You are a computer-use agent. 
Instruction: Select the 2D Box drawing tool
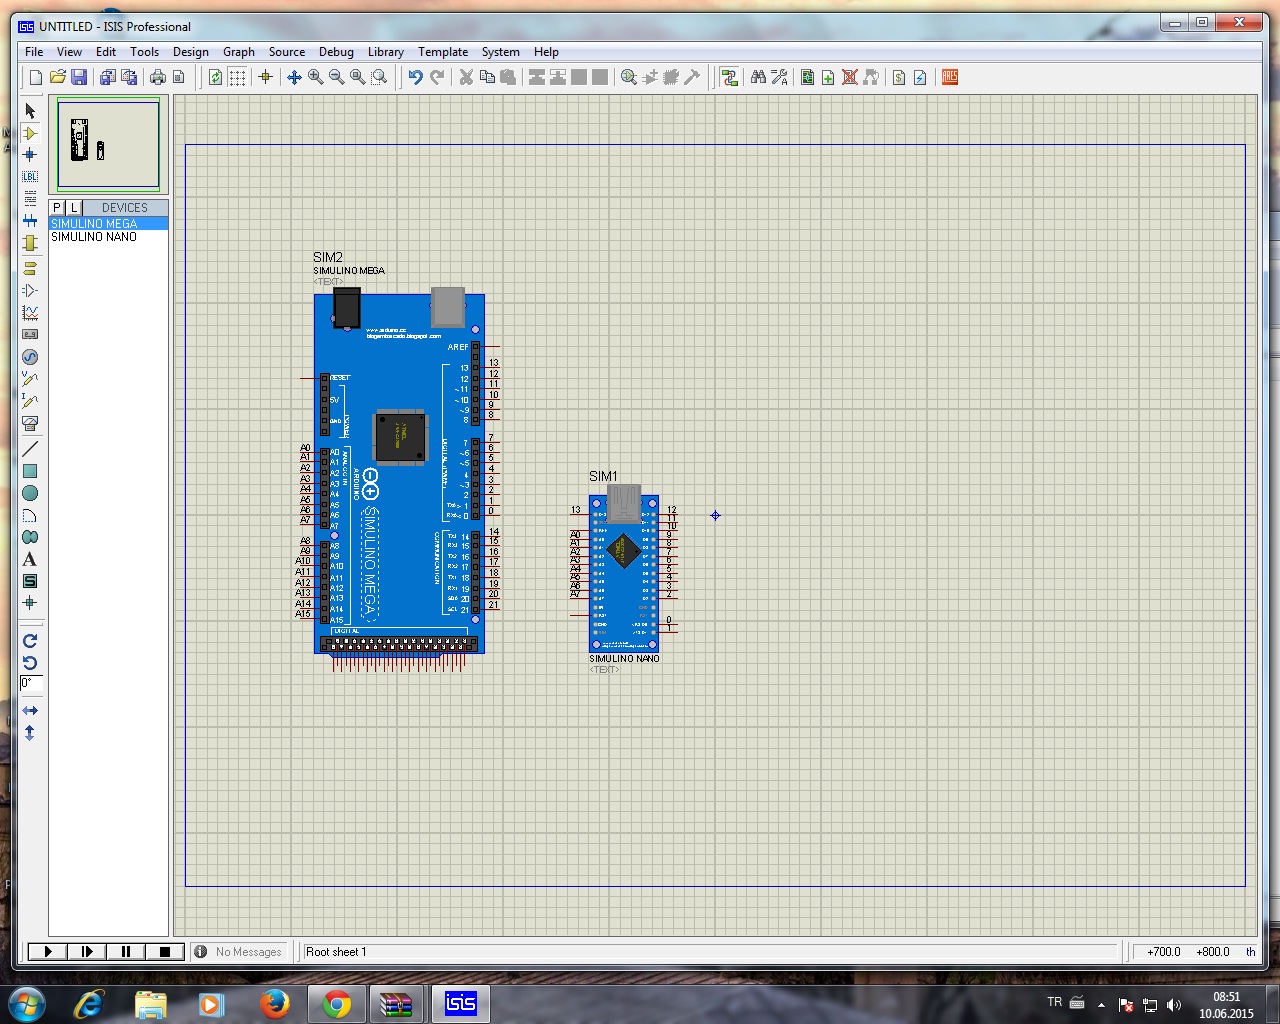(30, 471)
